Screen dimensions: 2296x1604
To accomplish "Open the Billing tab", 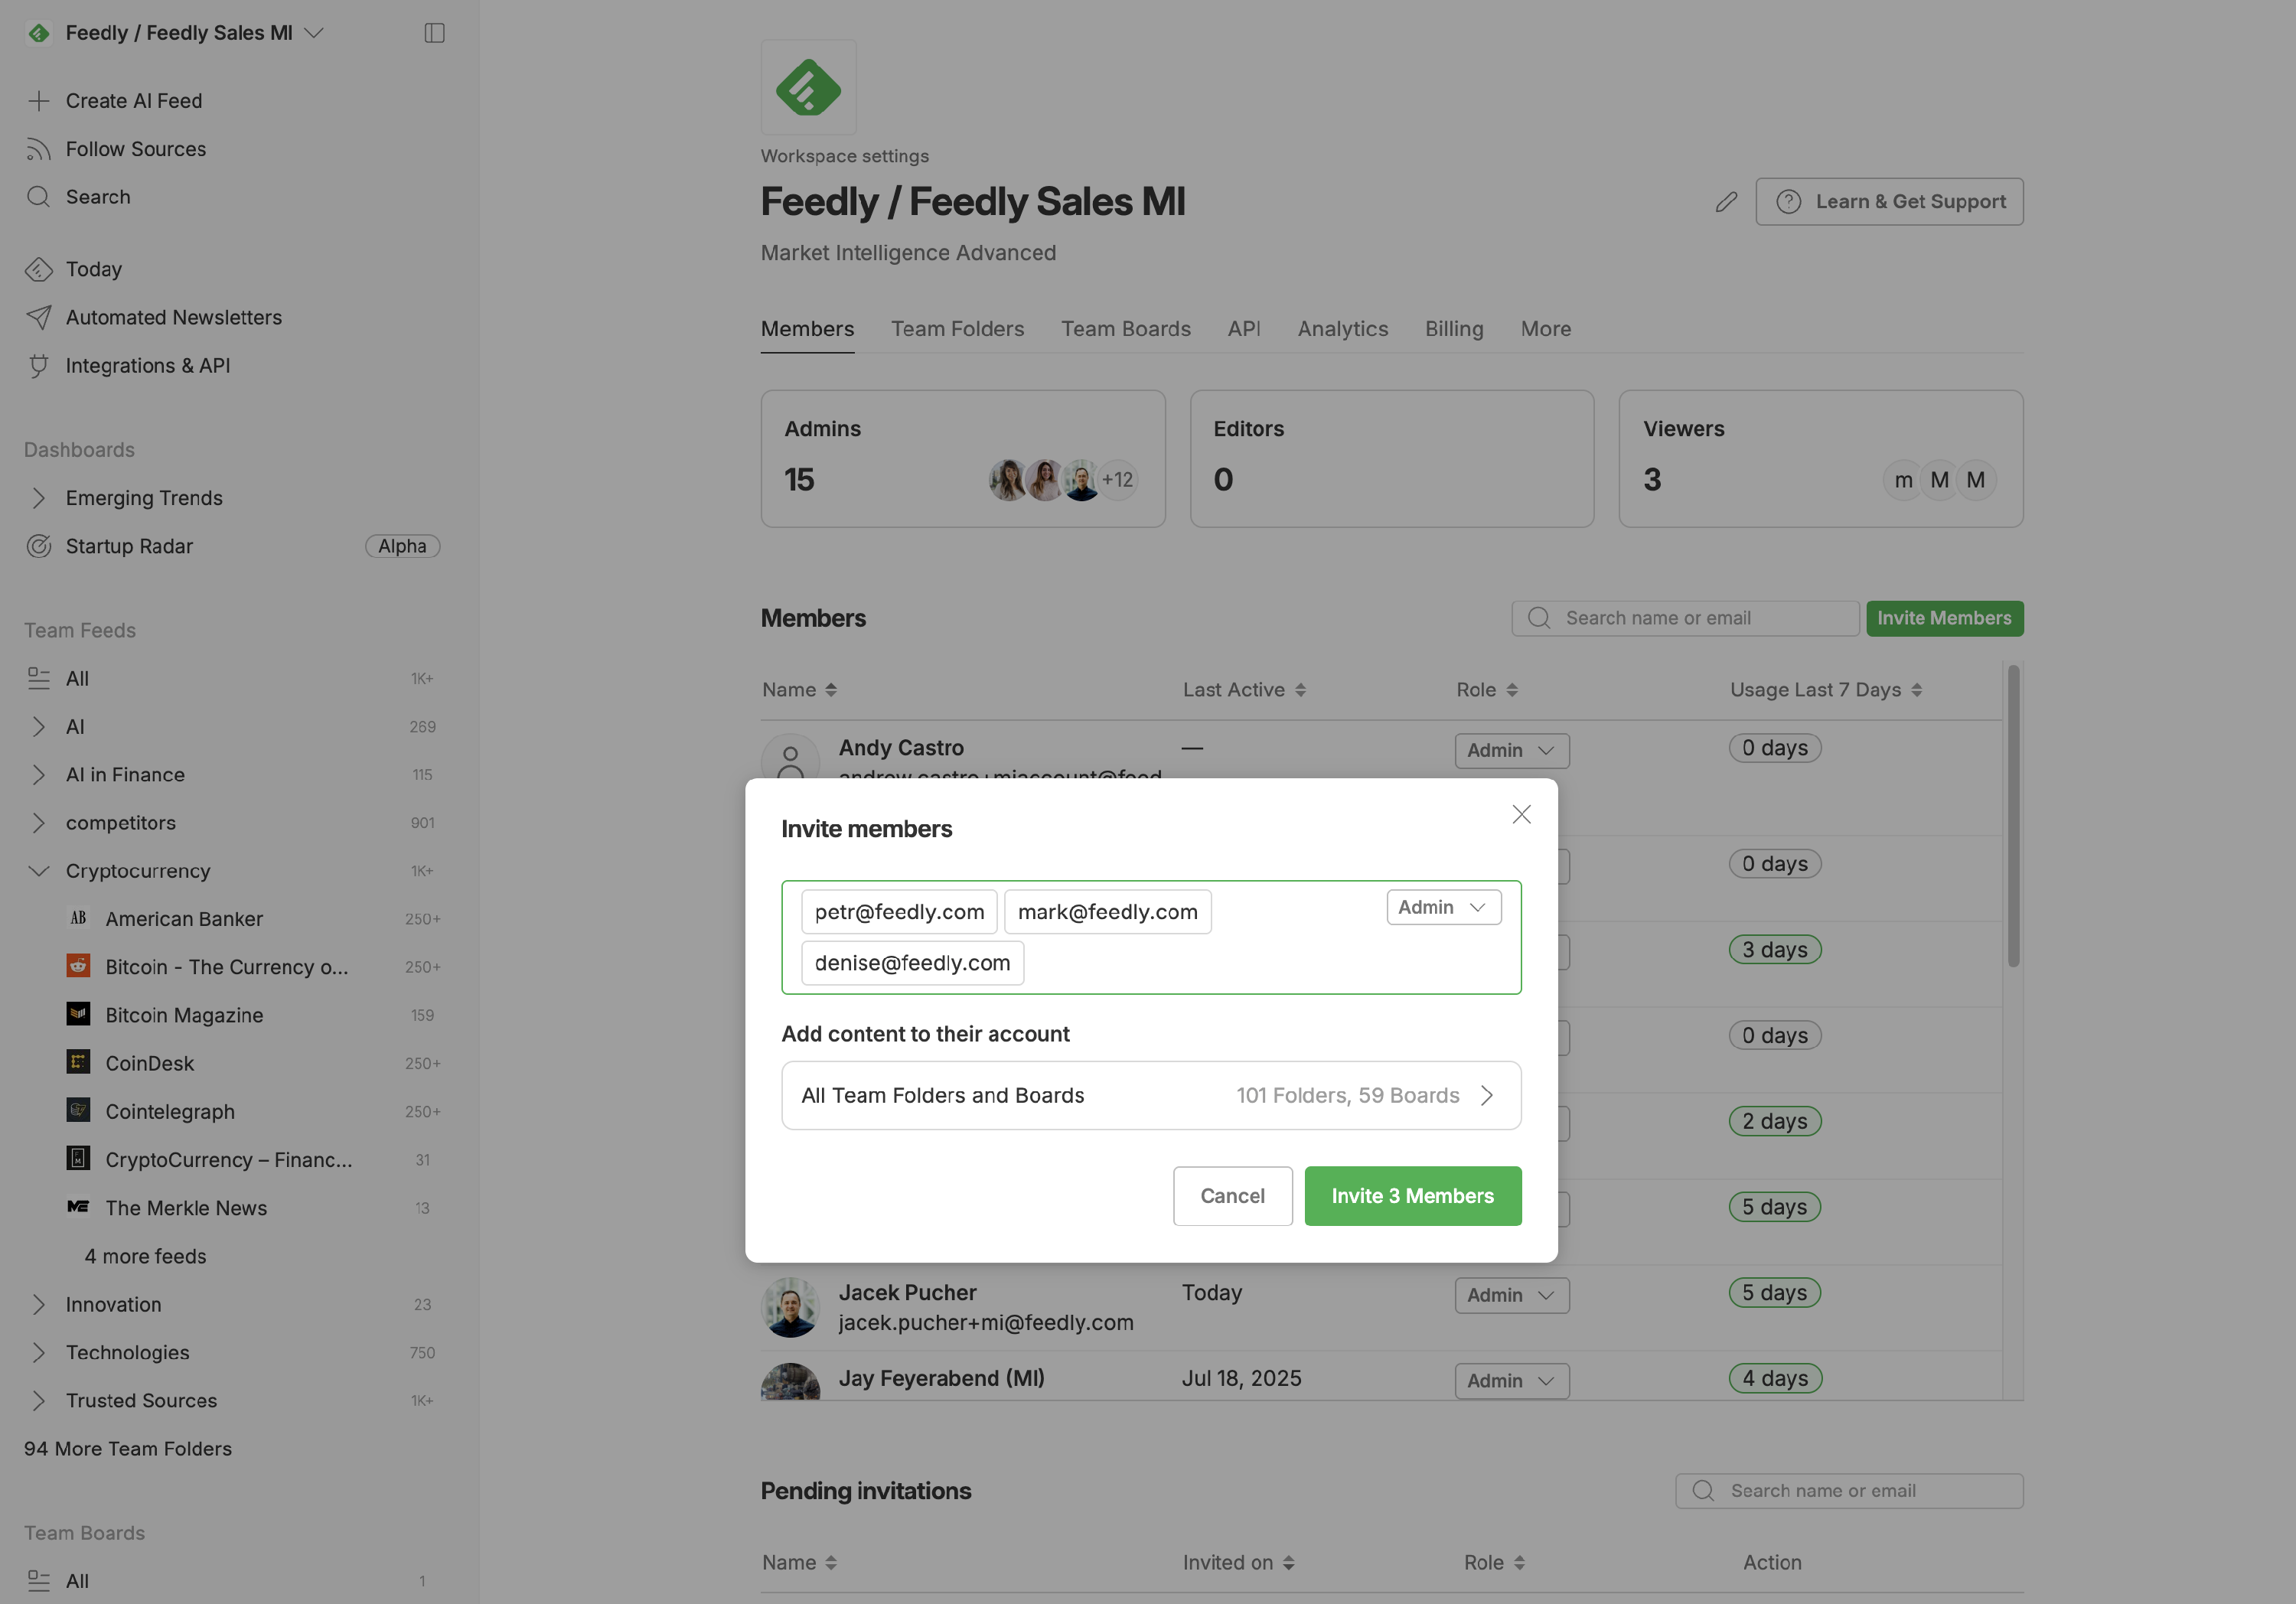I will [x=1454, y=329].
